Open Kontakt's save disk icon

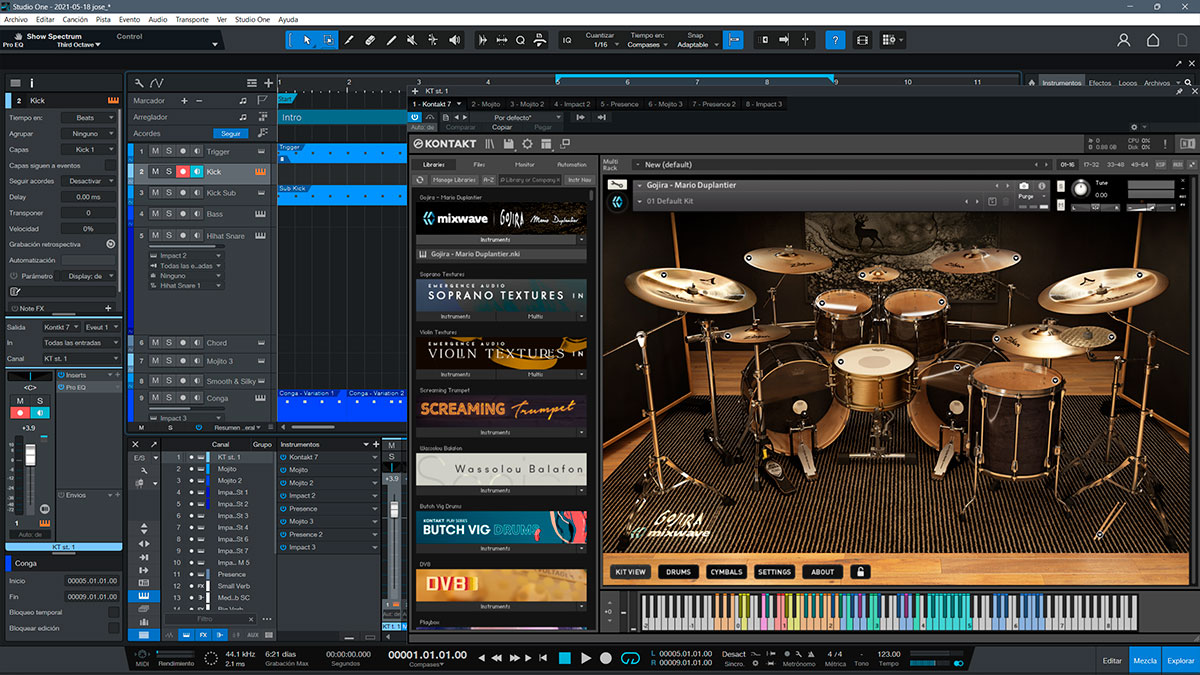tap(509, 144)
